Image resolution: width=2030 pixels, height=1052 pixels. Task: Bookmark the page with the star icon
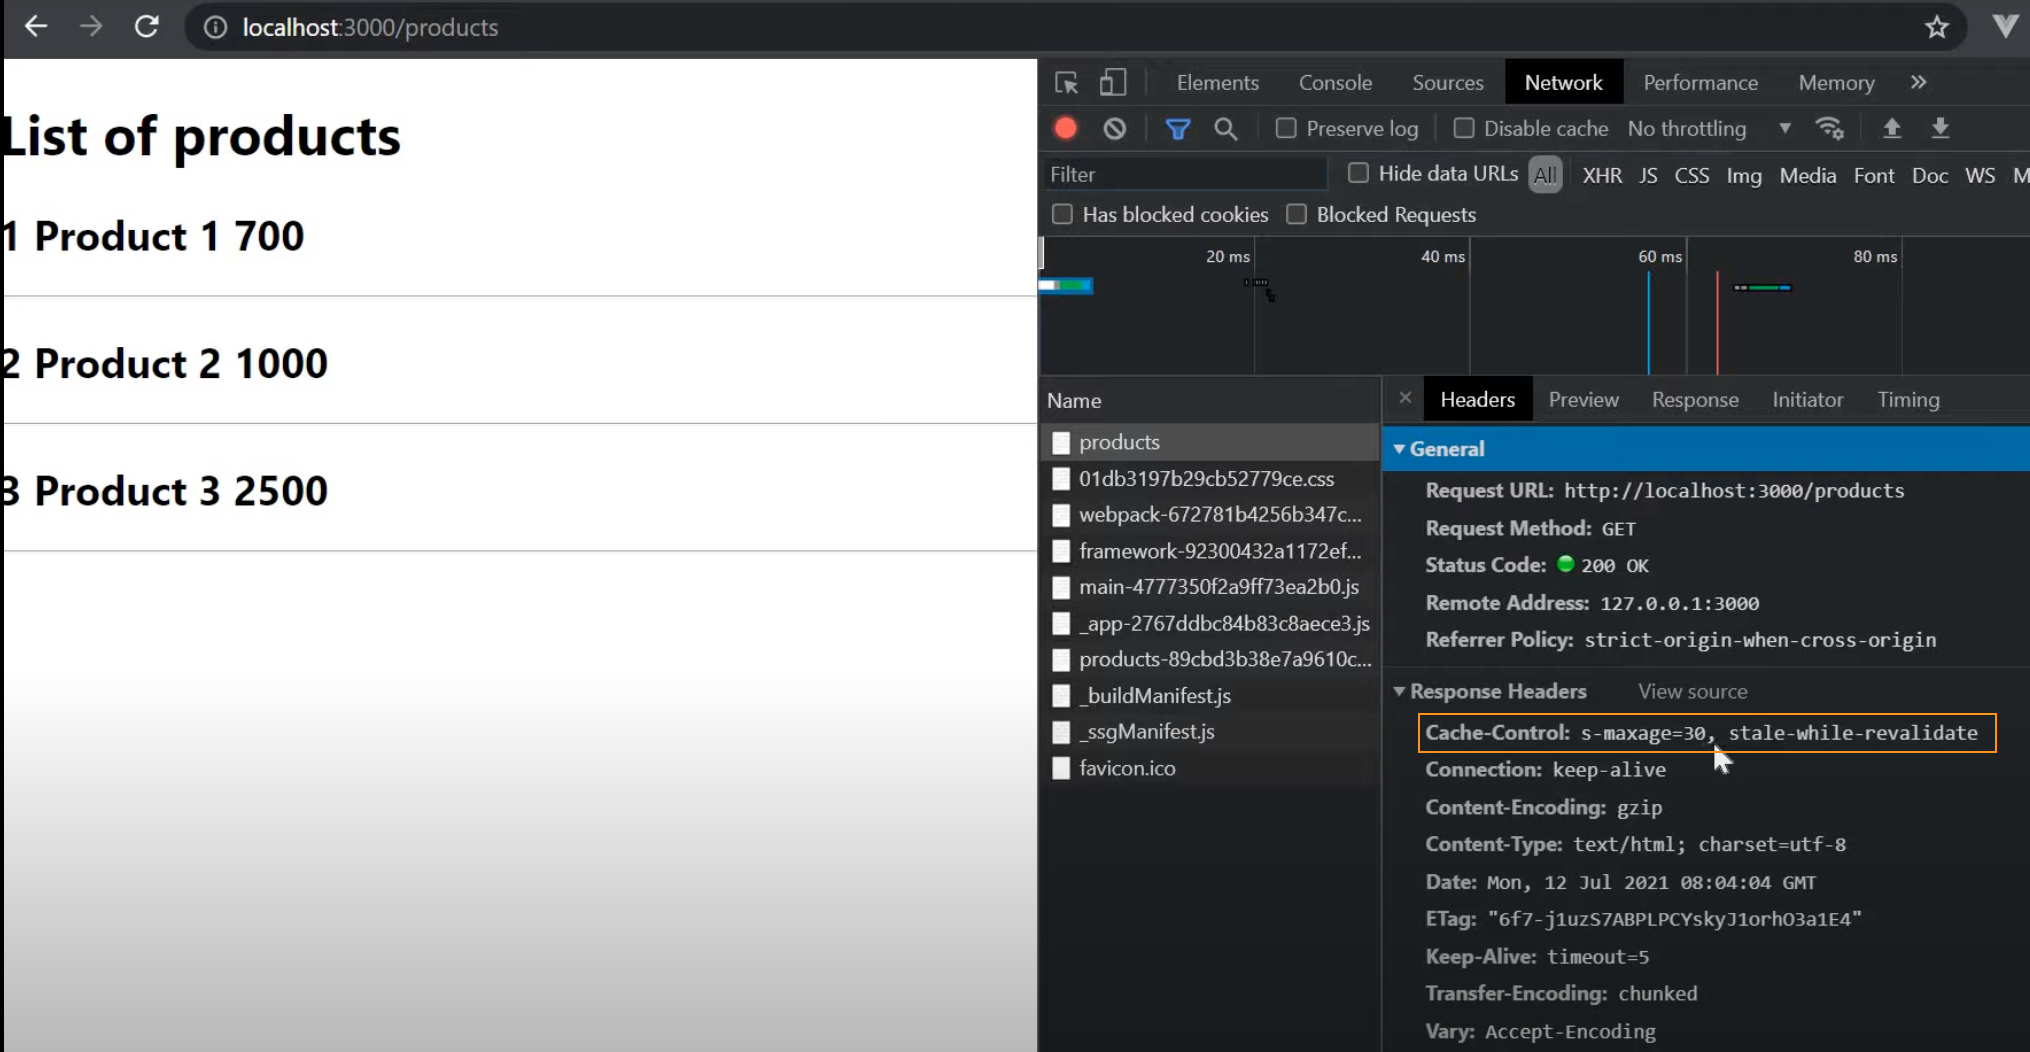1937,27
